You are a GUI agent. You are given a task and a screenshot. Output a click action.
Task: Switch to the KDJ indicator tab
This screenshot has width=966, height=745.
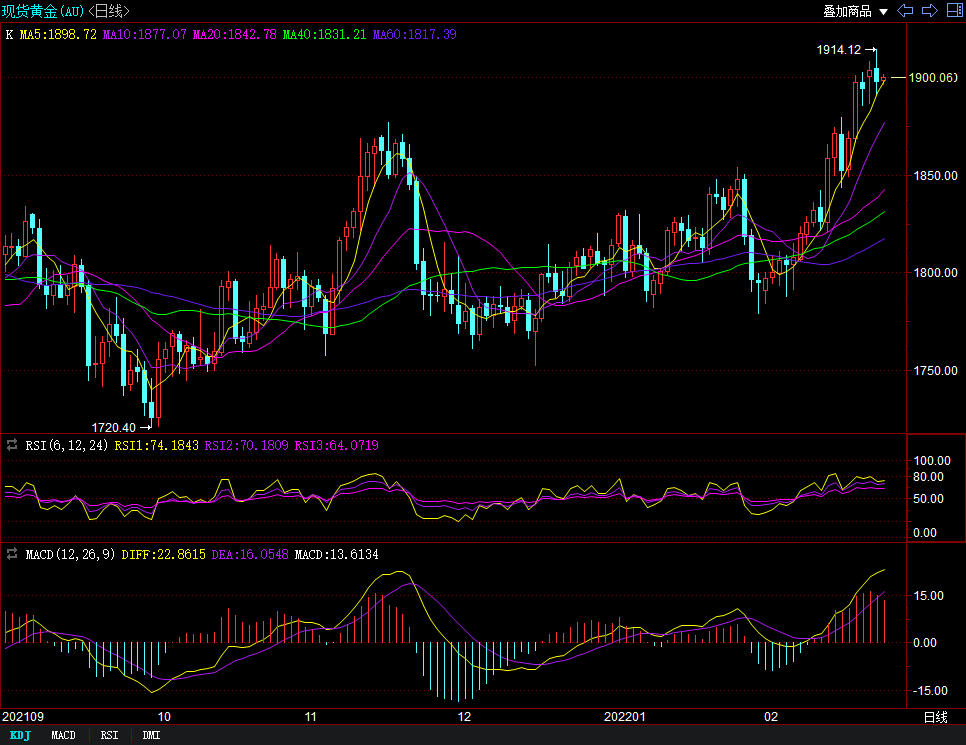tap(20, 736)
